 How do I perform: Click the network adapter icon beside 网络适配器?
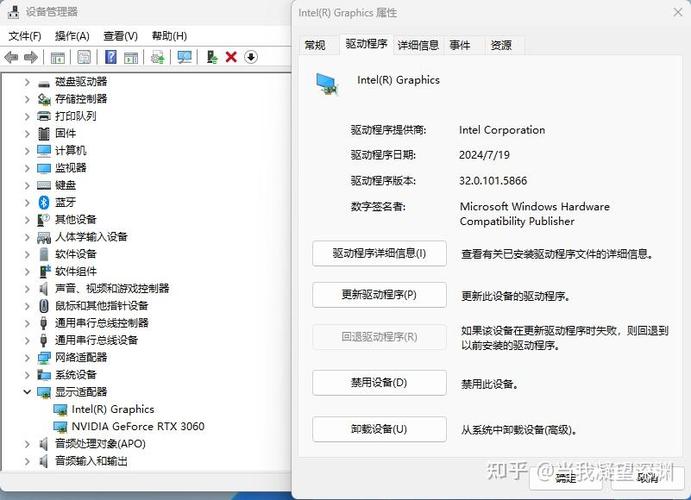[x=44, y=358]
